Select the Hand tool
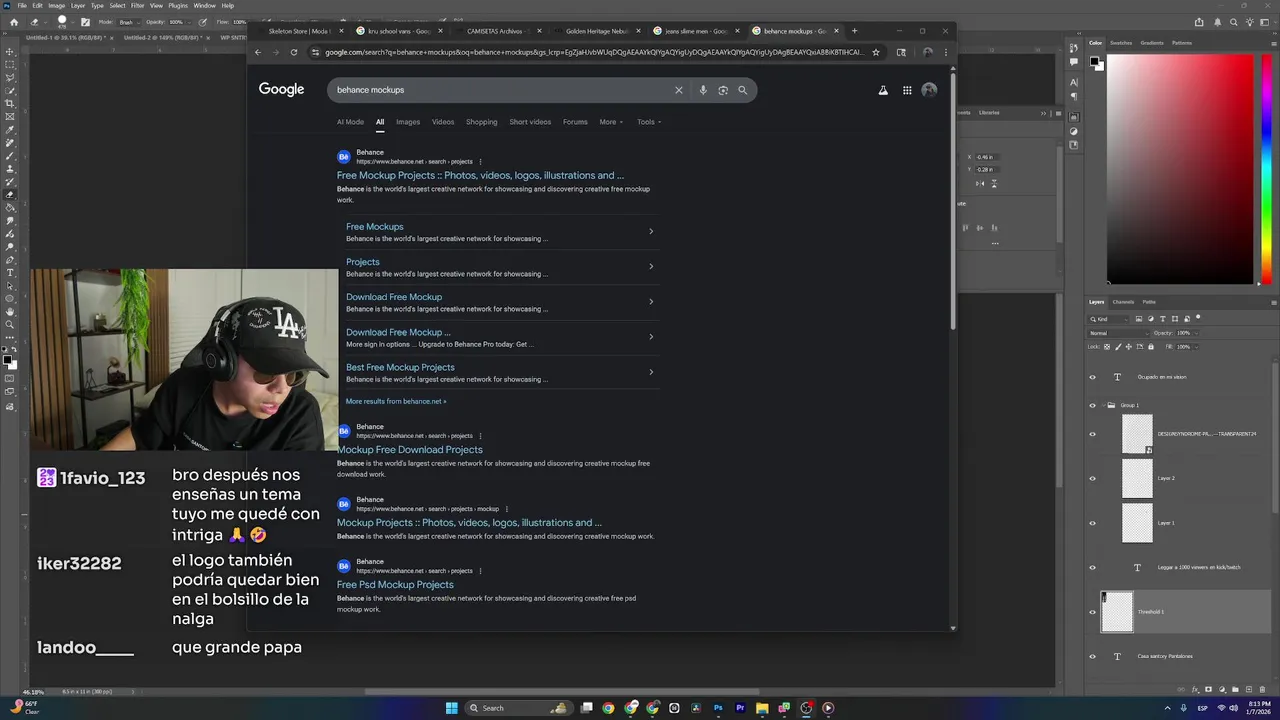The height and width of the screenshot is (720, 1280). click(x=10, y=314)
